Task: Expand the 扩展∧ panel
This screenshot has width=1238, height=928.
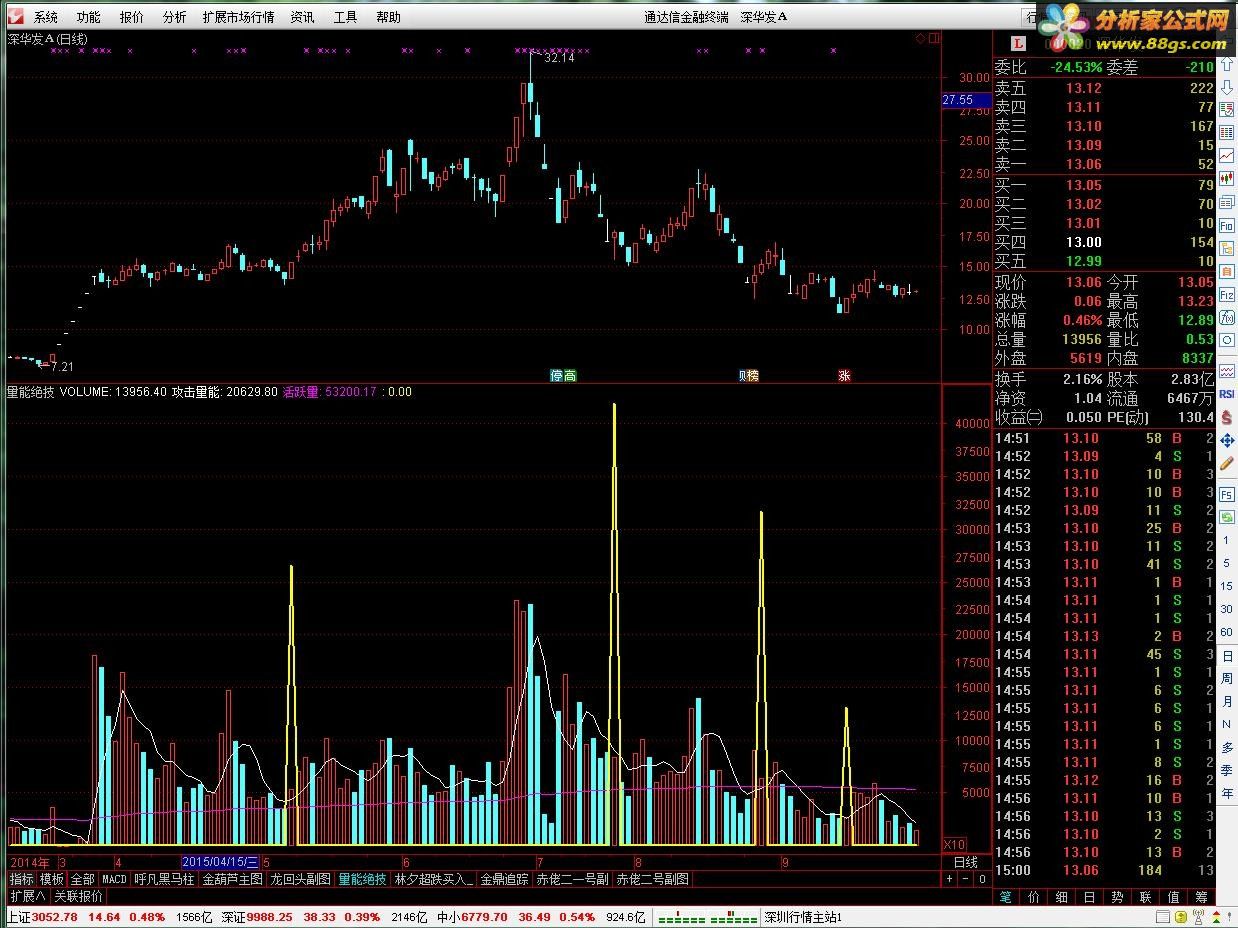Action: click(x=27, y=897)
